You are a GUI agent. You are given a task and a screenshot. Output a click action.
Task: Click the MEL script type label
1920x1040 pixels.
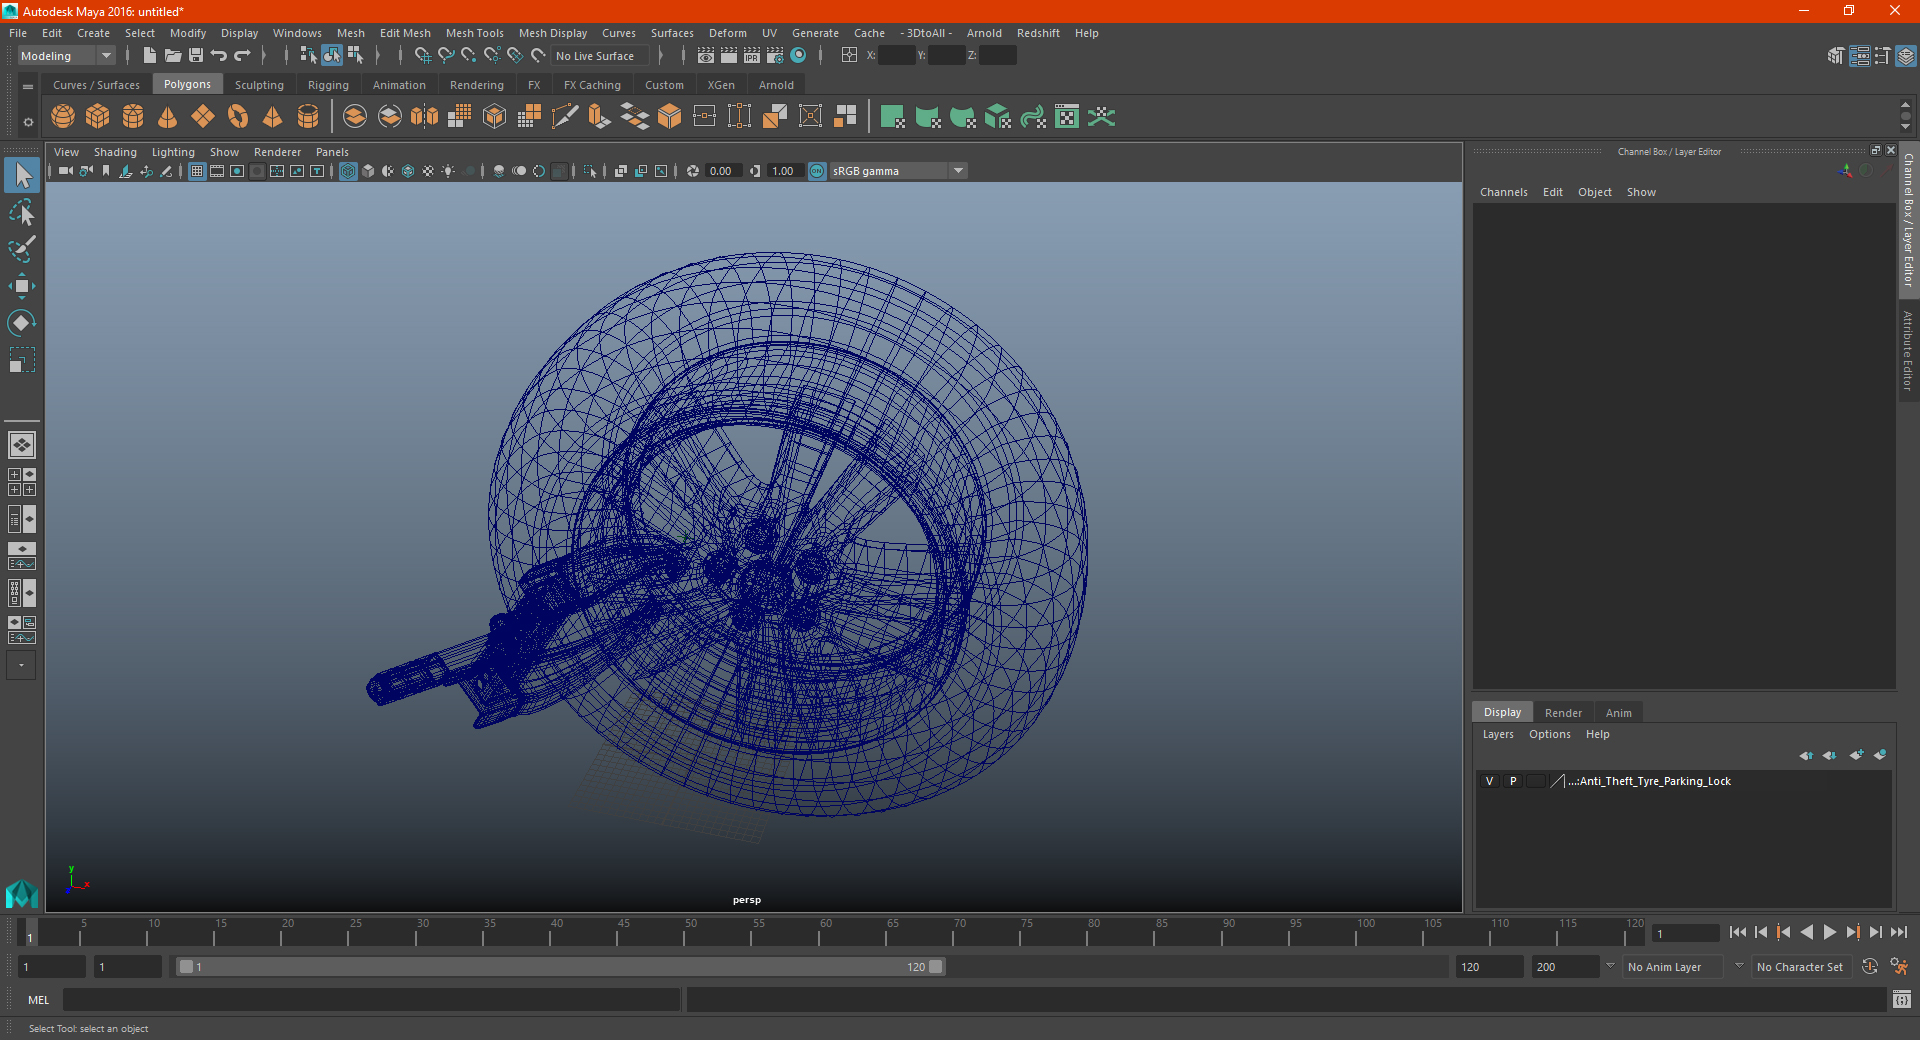point(39,1000)
